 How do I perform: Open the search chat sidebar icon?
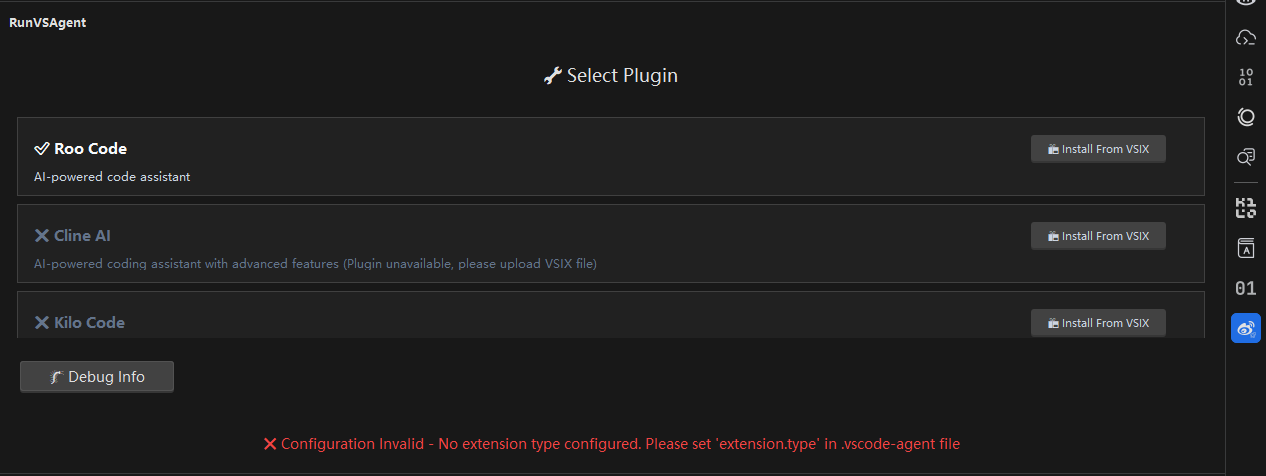1245,157
